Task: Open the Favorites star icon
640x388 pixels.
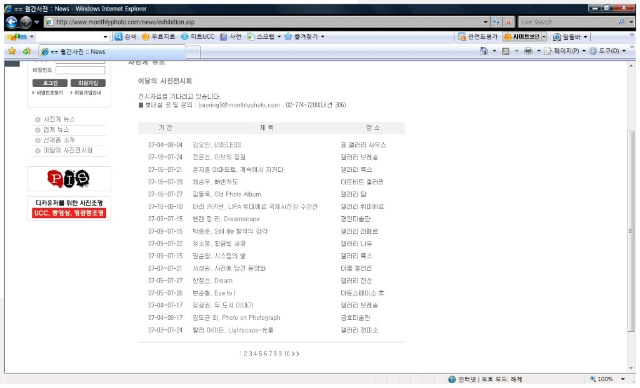Action: pos(12,51)
